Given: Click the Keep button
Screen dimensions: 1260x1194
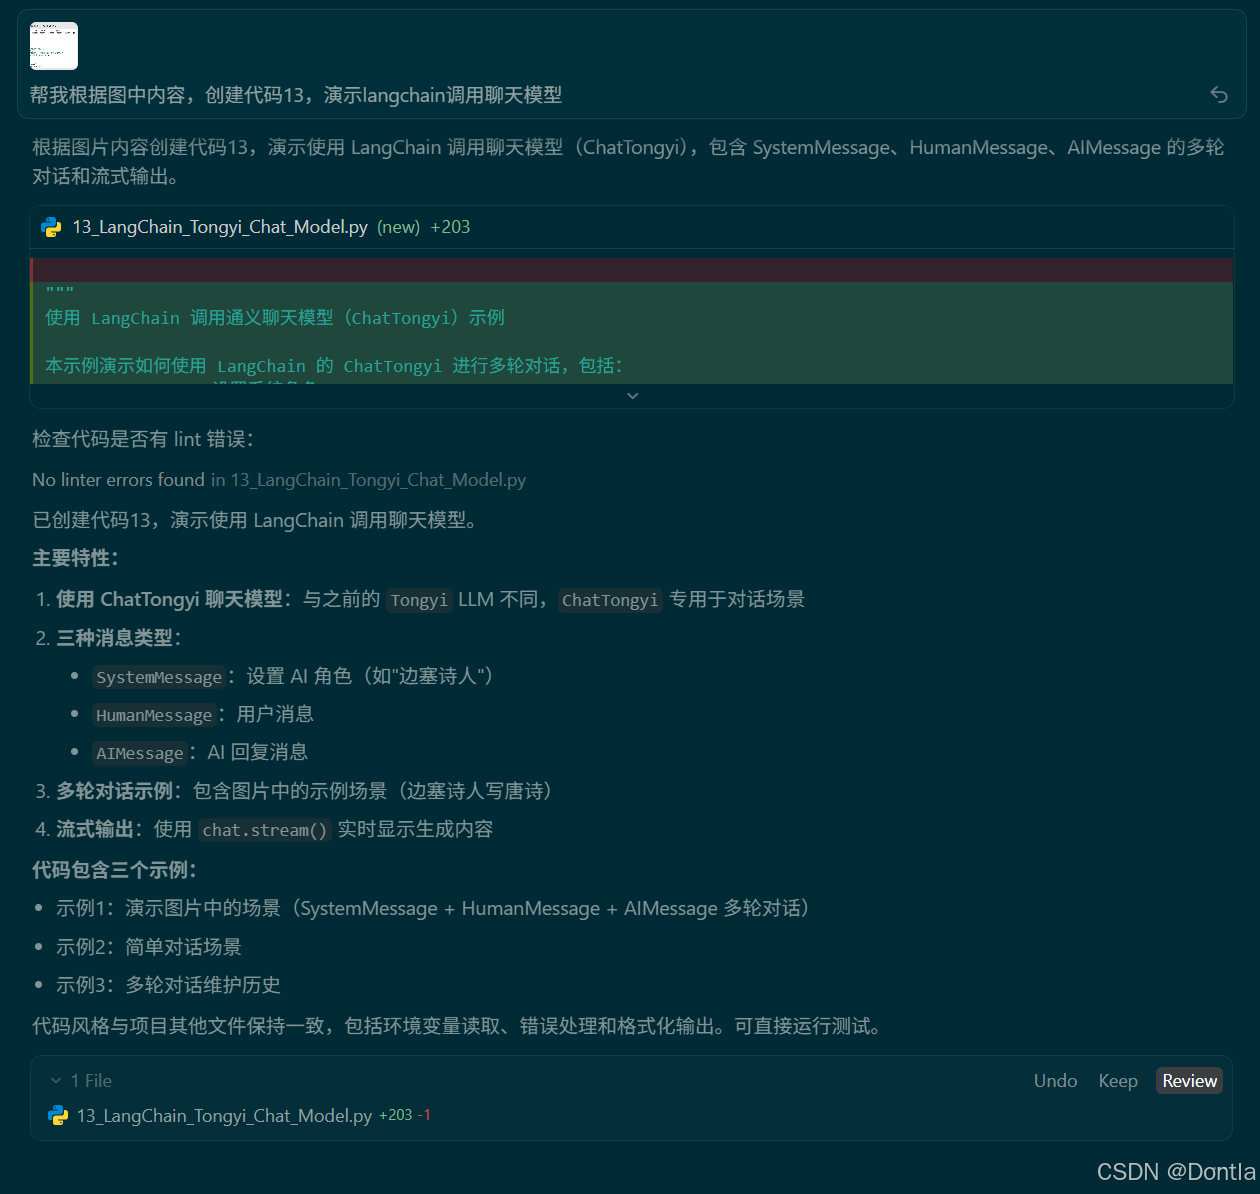Looking at the screenshot, I should pos(1117,1080).
